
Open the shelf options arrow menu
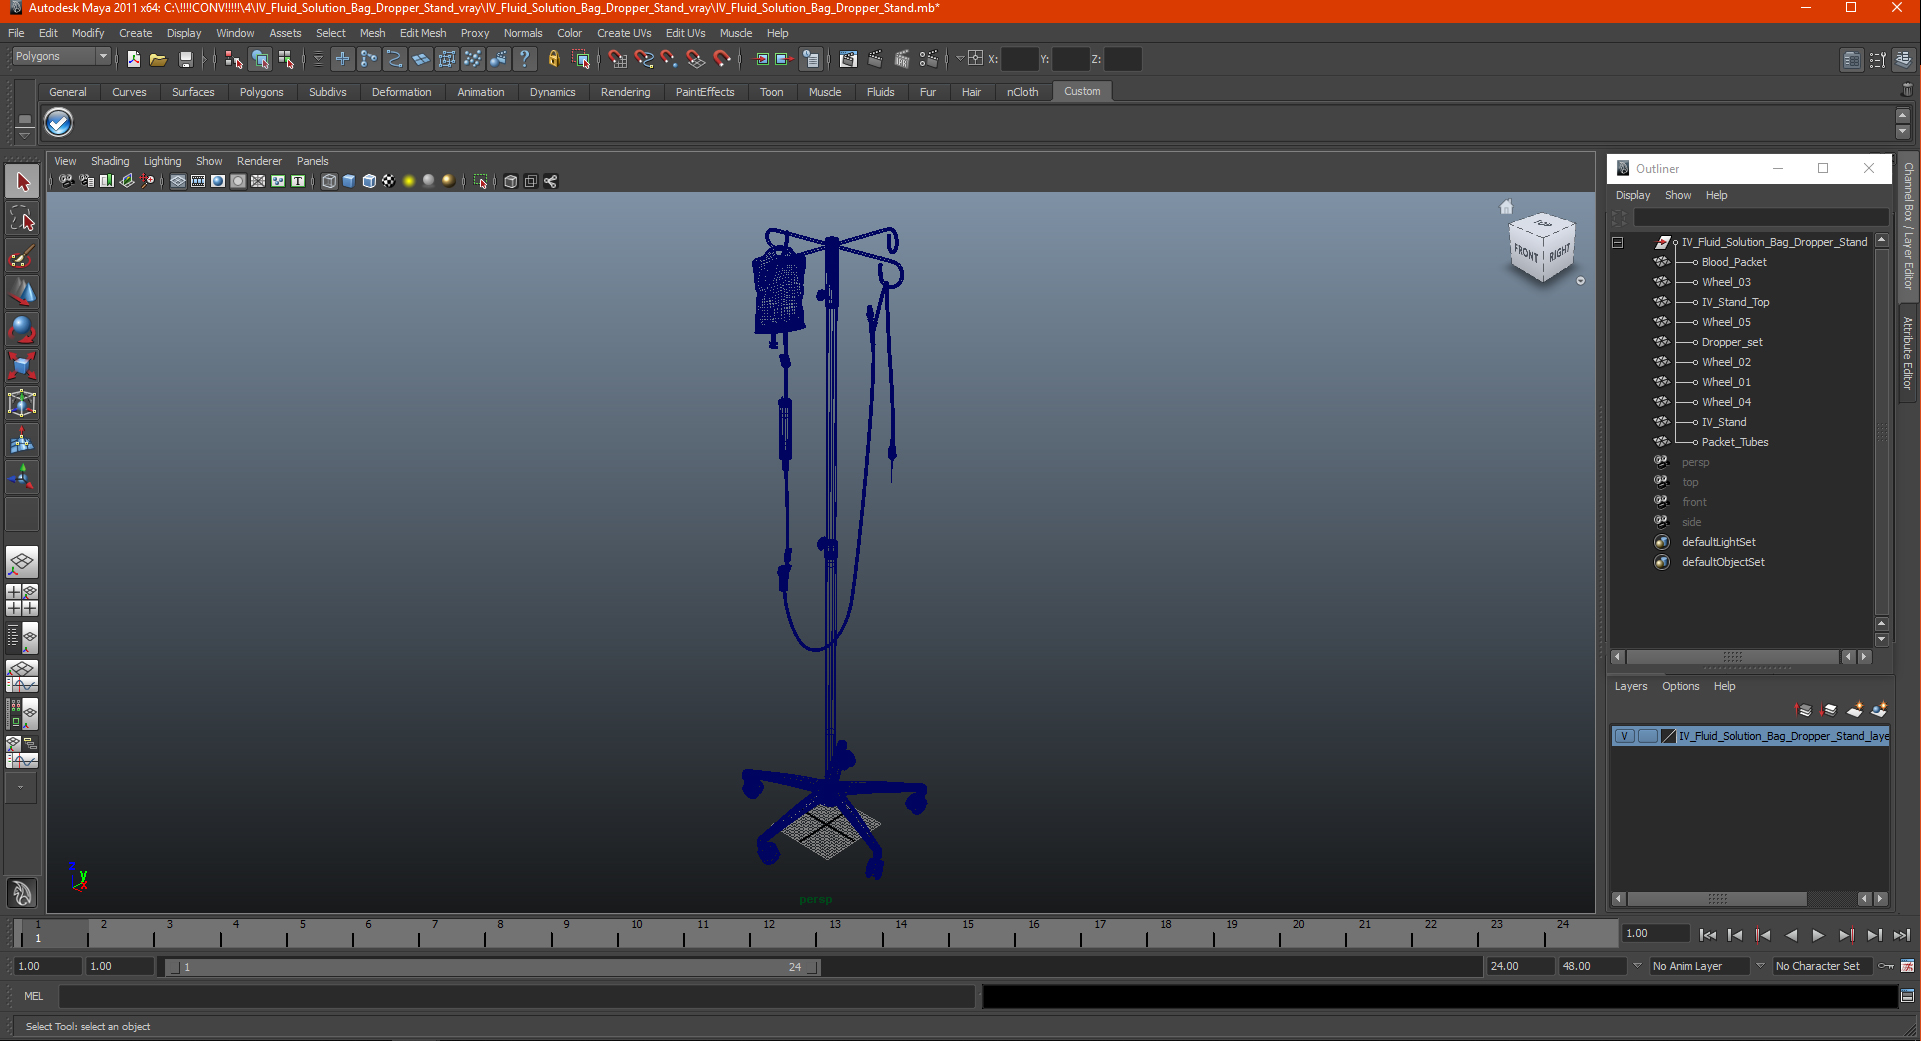[25, 134]
